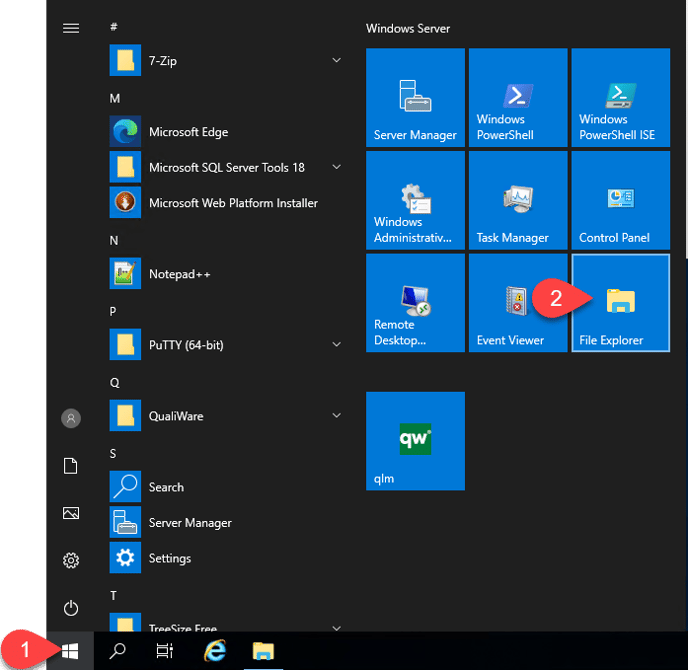688x670 pixels.
Task: Open Microsoft Edge from app list
Action: pos(226,132)
